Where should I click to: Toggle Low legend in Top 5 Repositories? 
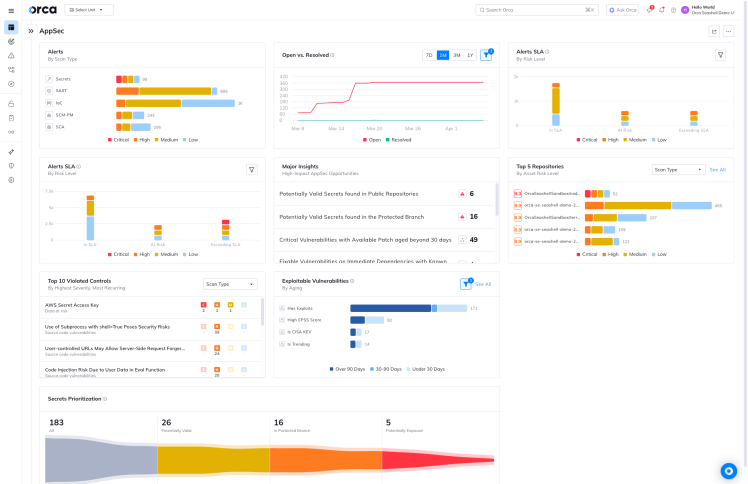click(x=659, y=254)
